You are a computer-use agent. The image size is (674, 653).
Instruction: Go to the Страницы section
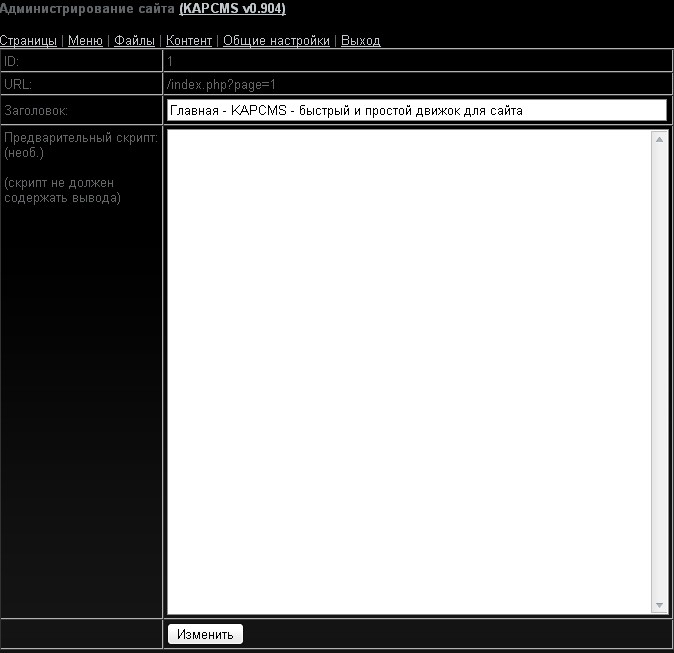28,40
